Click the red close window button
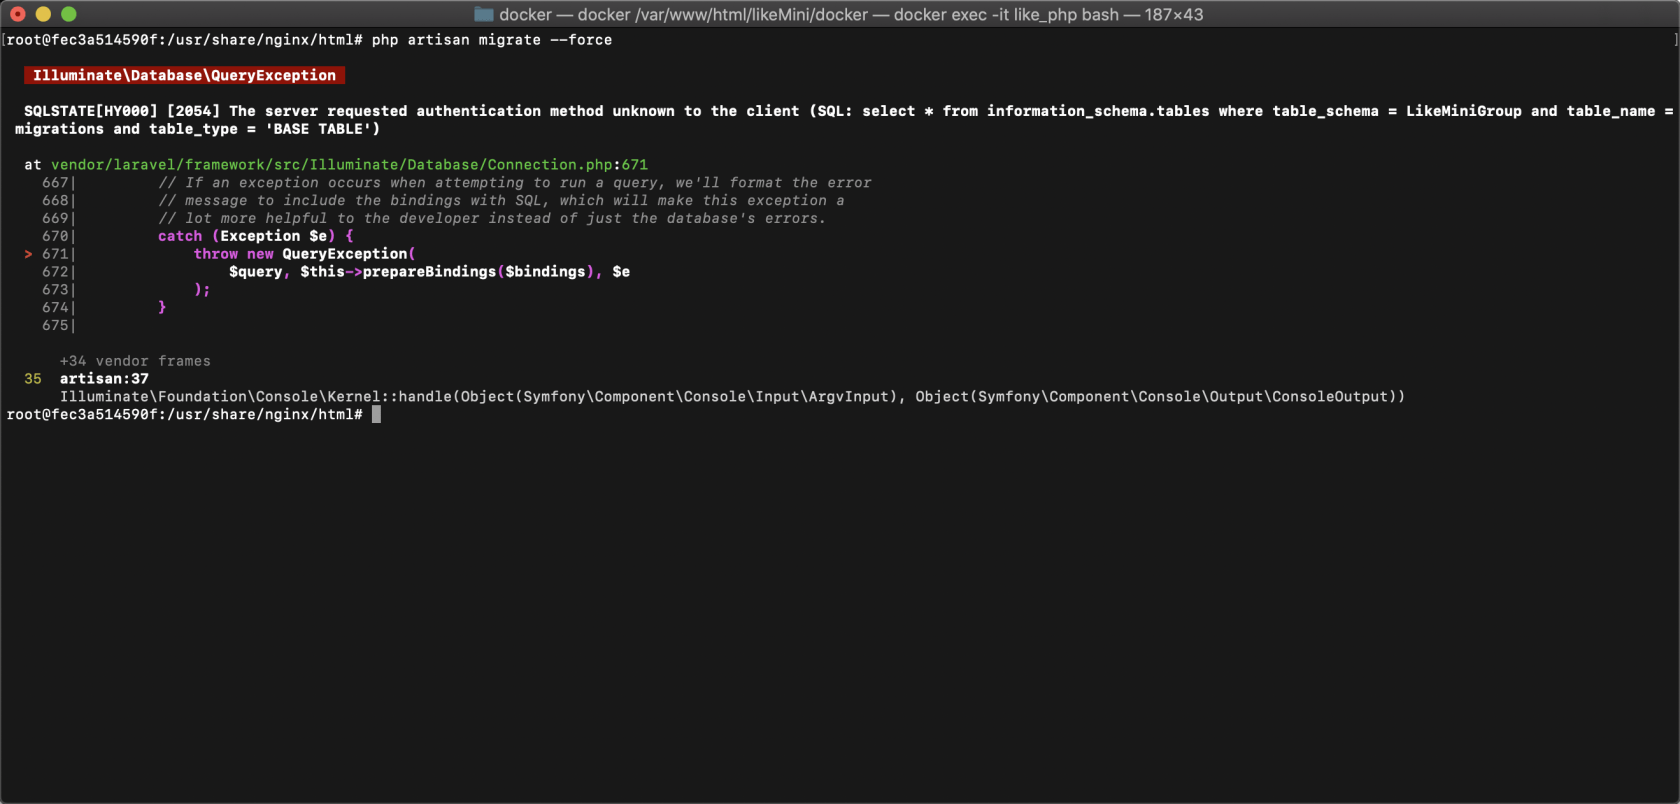This screenshot has height=804, width=1680. click(x=18, y=14)
